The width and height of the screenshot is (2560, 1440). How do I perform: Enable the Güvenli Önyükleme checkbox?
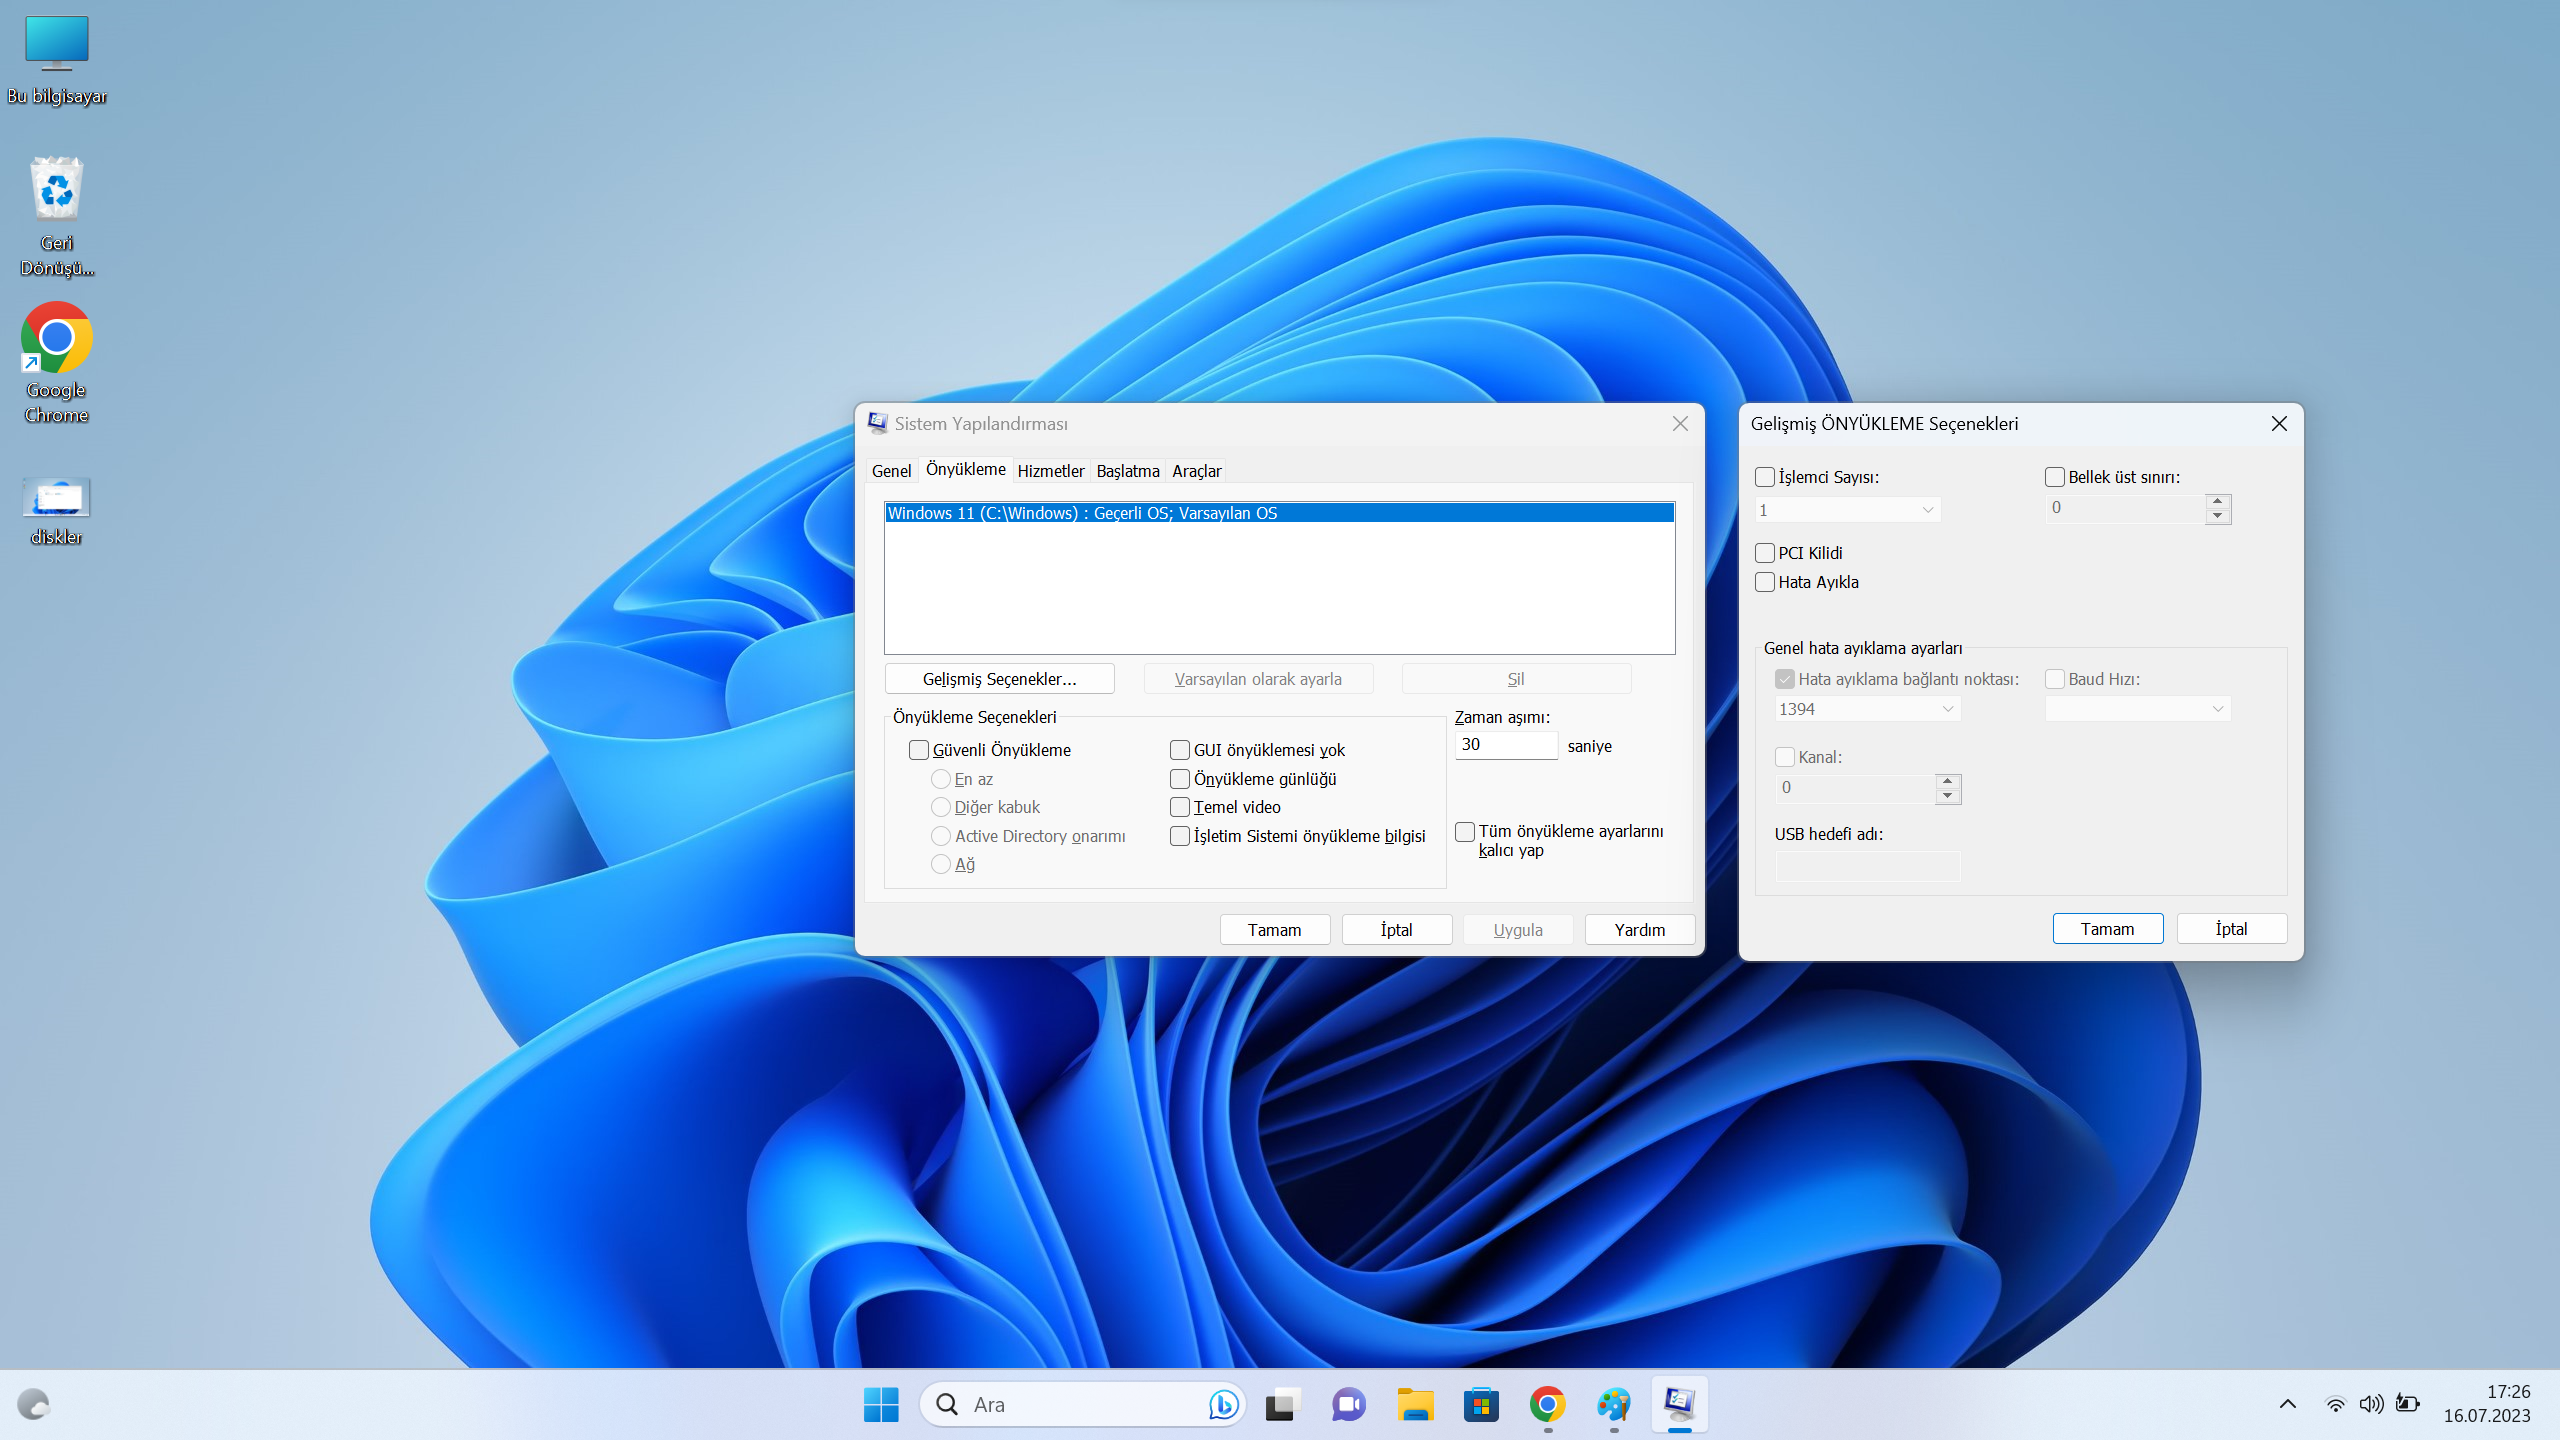[918, 750]
